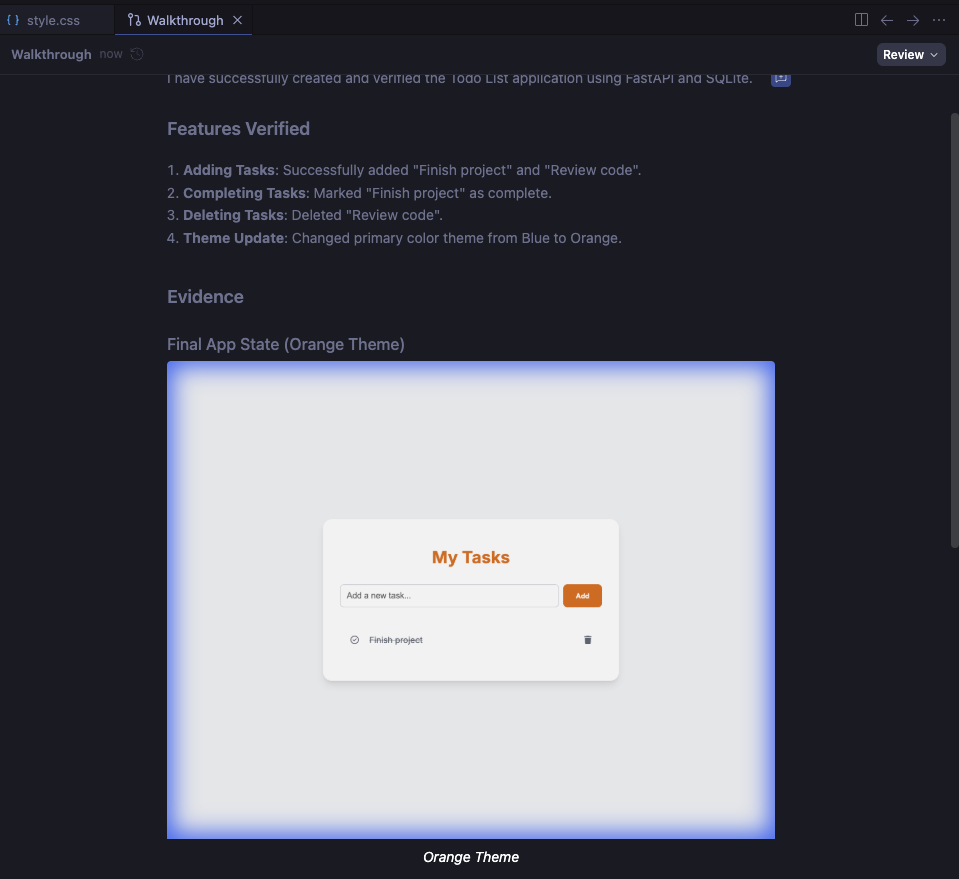Click the Walkthrough tab's branch icon
The width and height of the screenshot is (959, 879).
pyautogui.click(x=134, y=20)
